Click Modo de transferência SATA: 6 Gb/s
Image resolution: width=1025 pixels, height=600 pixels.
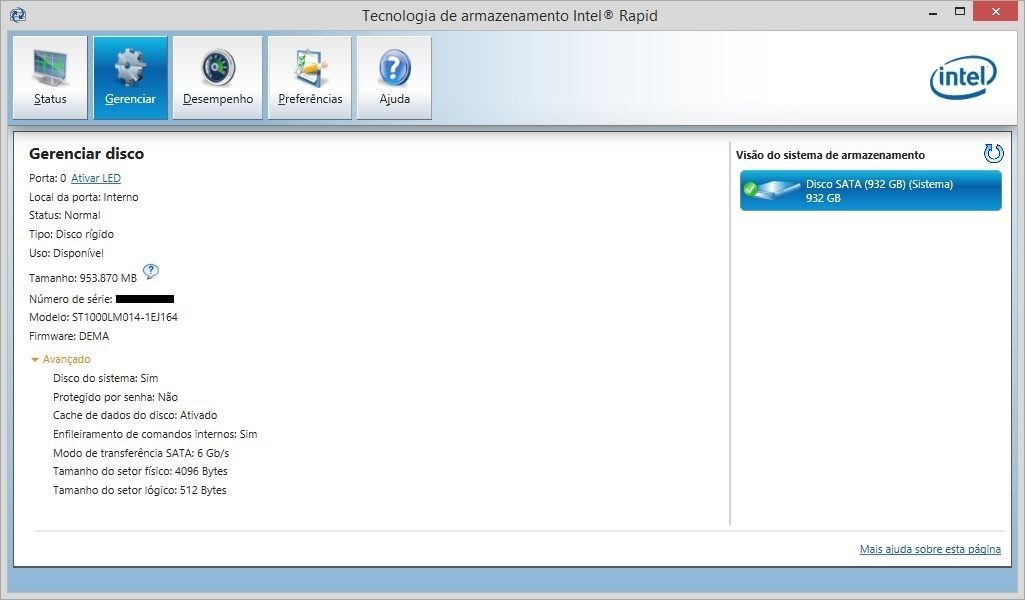pyautogui.click(x=141, y=454)
